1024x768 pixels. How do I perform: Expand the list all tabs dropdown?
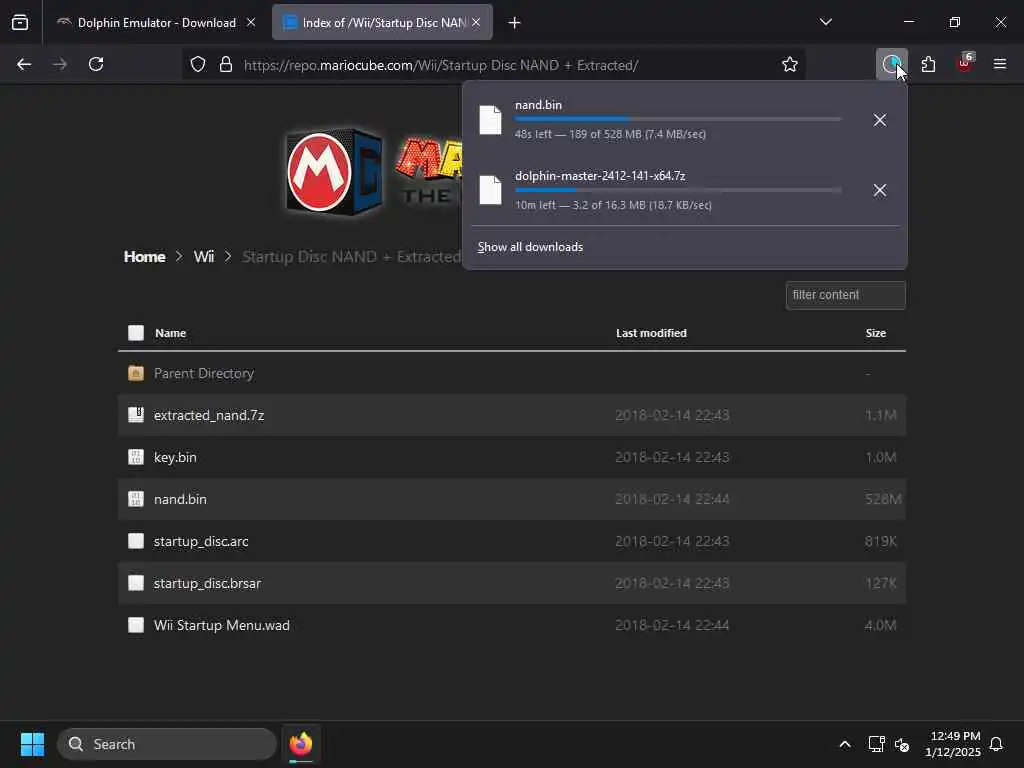(x=825, y=22)
